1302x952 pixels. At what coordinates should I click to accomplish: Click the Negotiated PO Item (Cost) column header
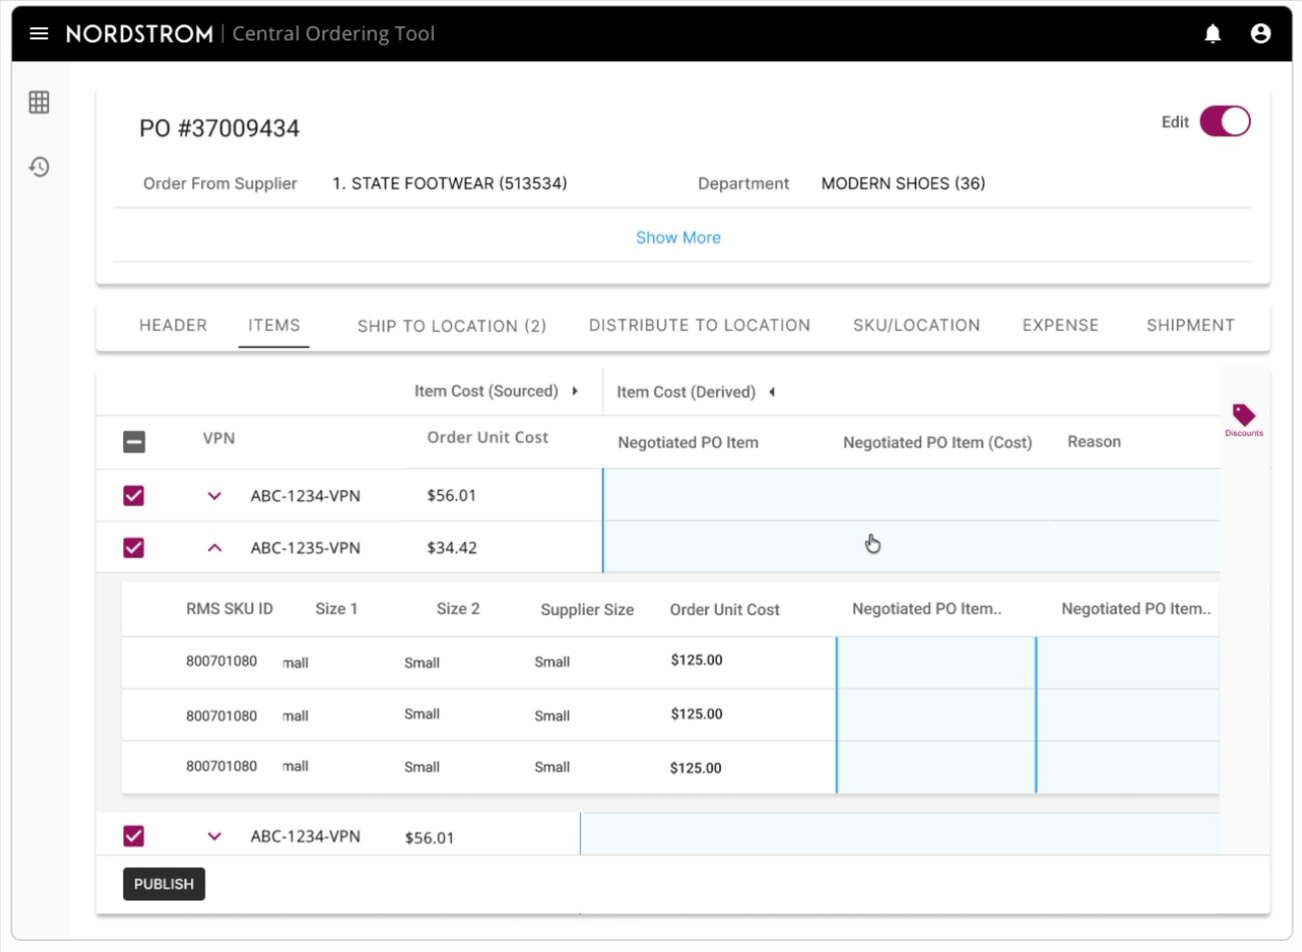pyautogui.click(x=937, y=442)
